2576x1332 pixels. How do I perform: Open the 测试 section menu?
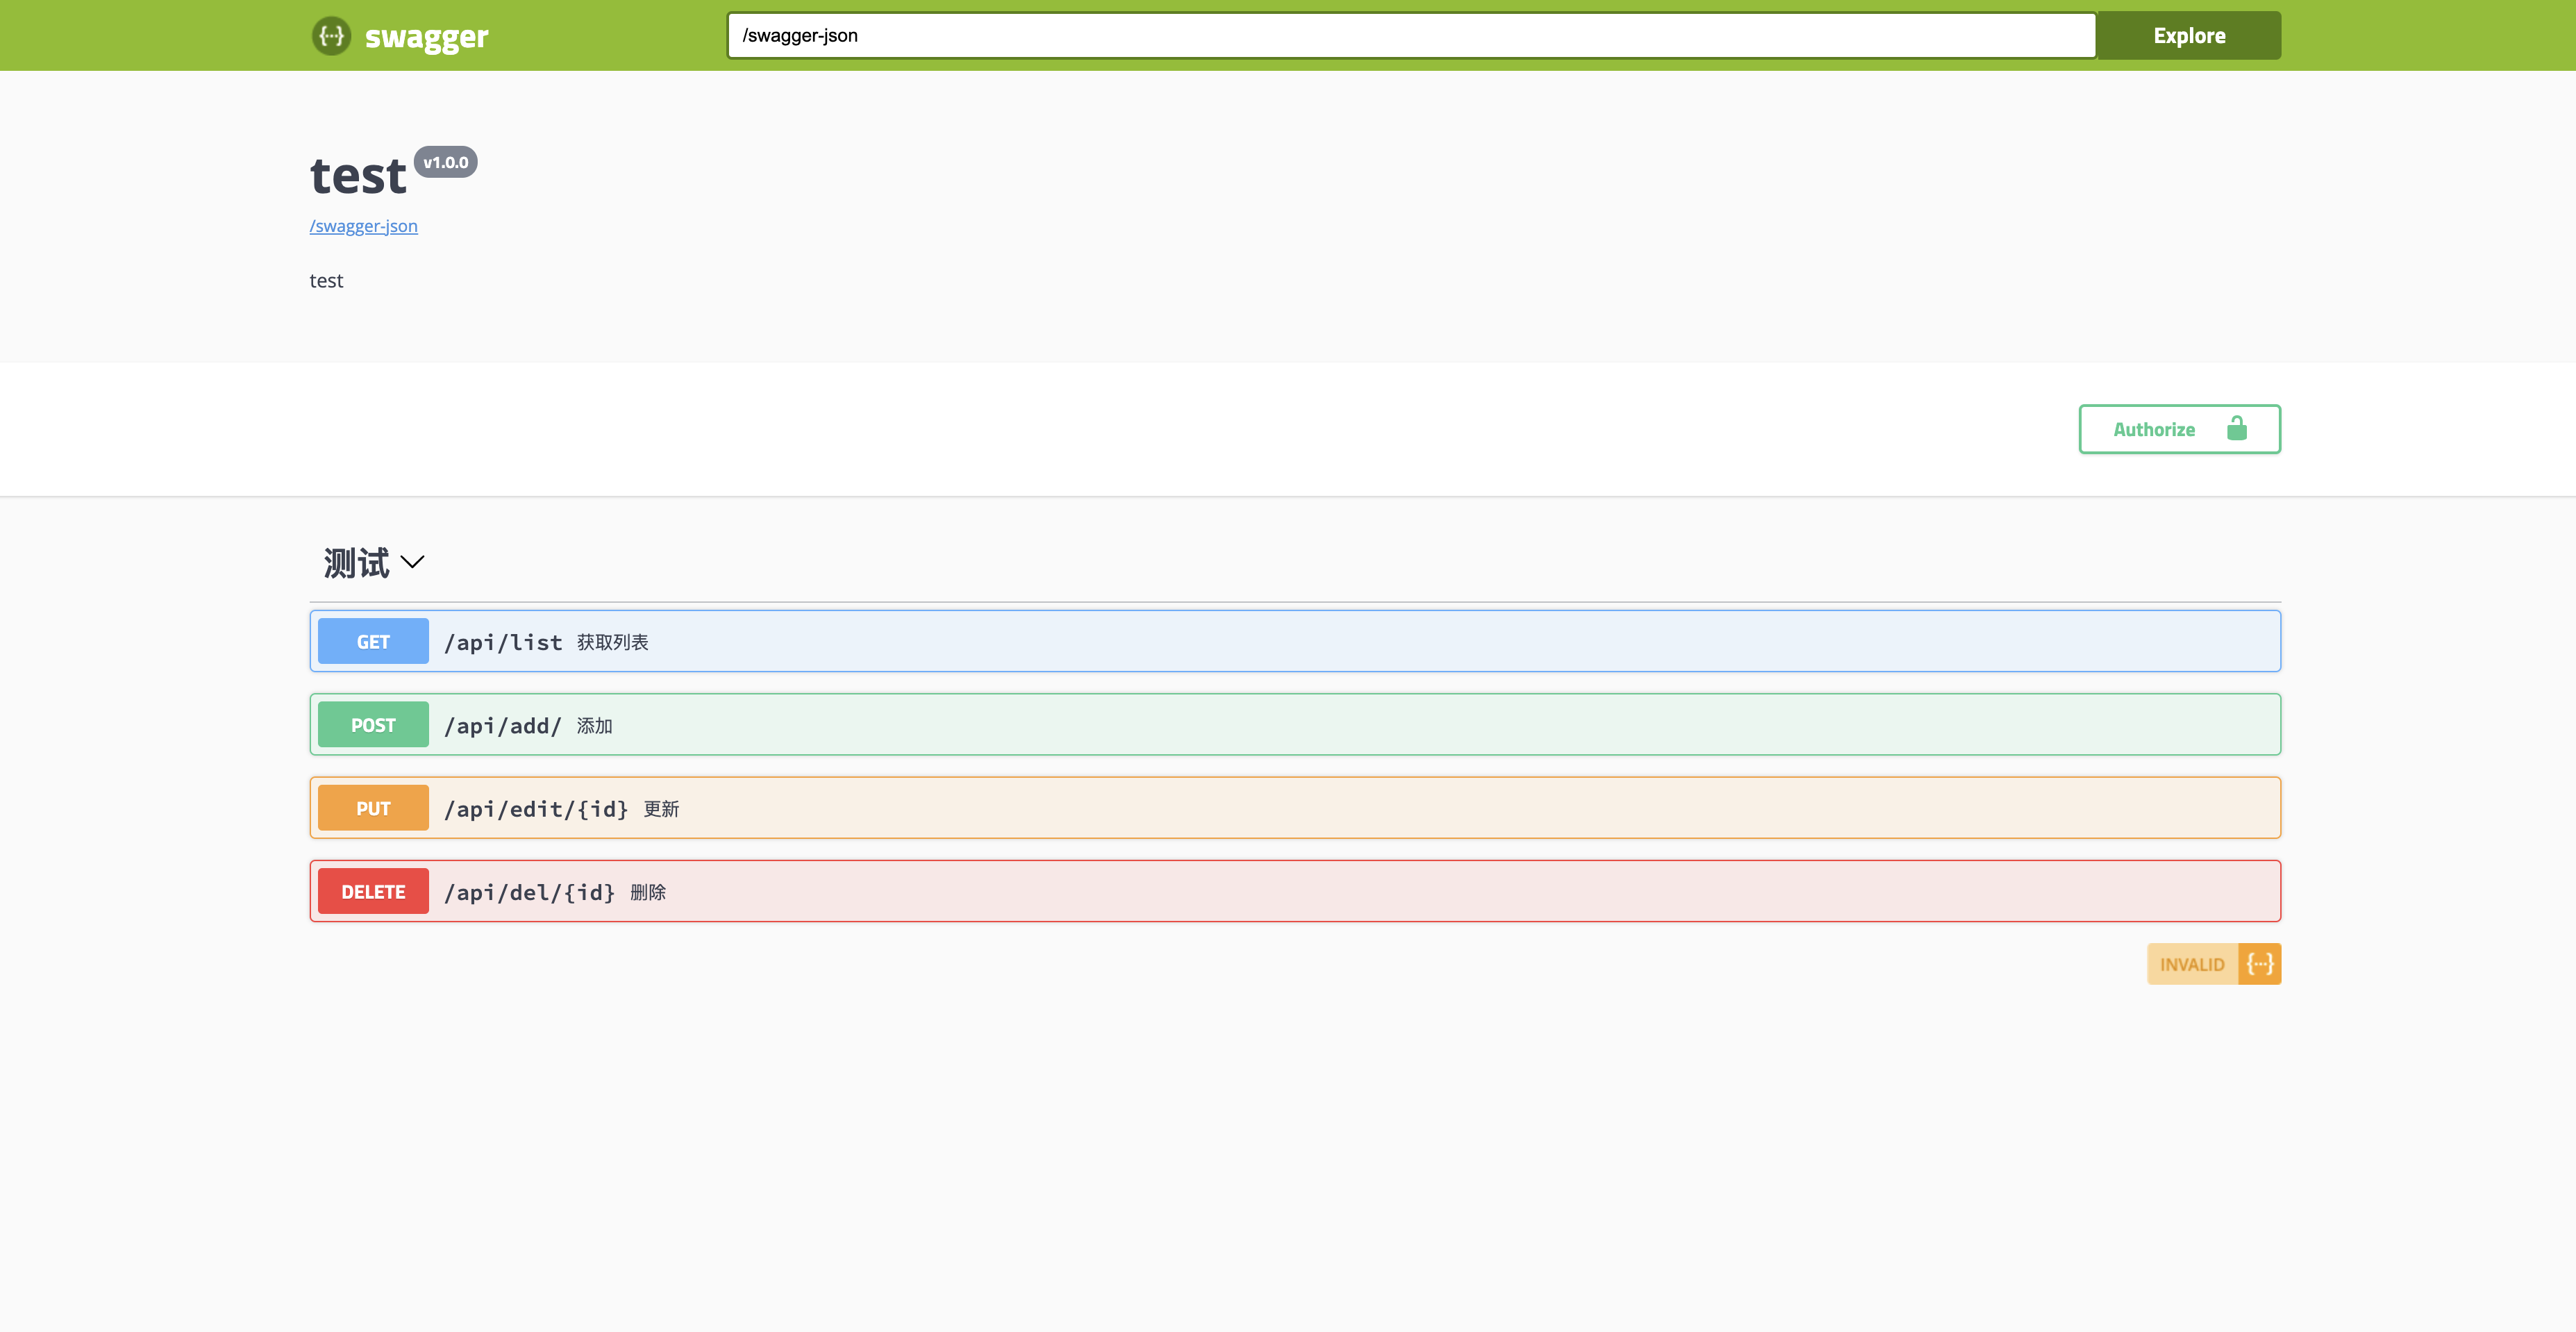(x=374, y=563)
